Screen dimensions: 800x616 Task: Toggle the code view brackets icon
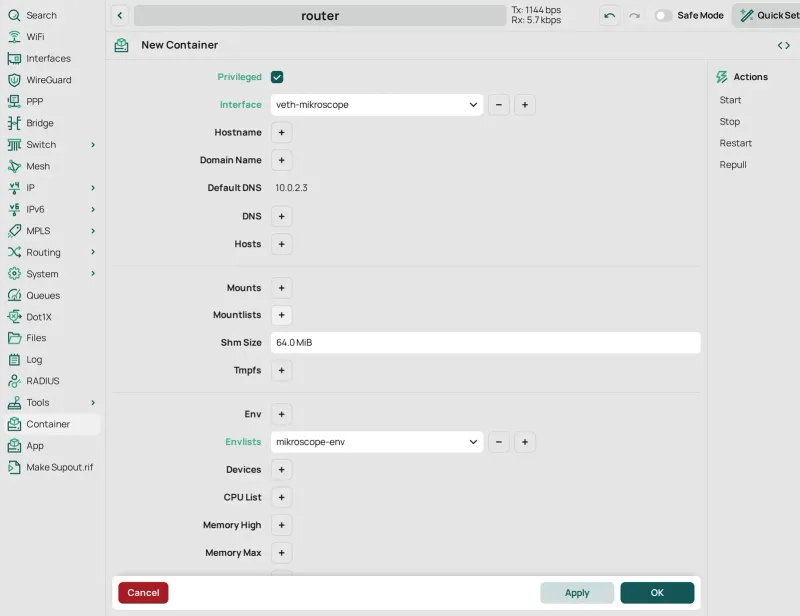pos(784,45)
